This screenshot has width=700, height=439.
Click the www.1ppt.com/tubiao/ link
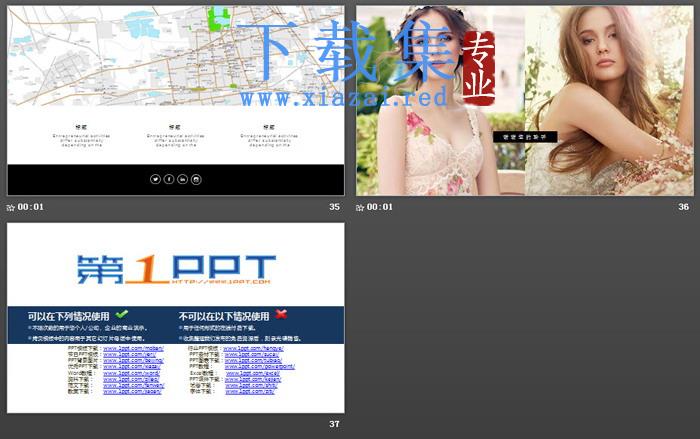[253, 360]
